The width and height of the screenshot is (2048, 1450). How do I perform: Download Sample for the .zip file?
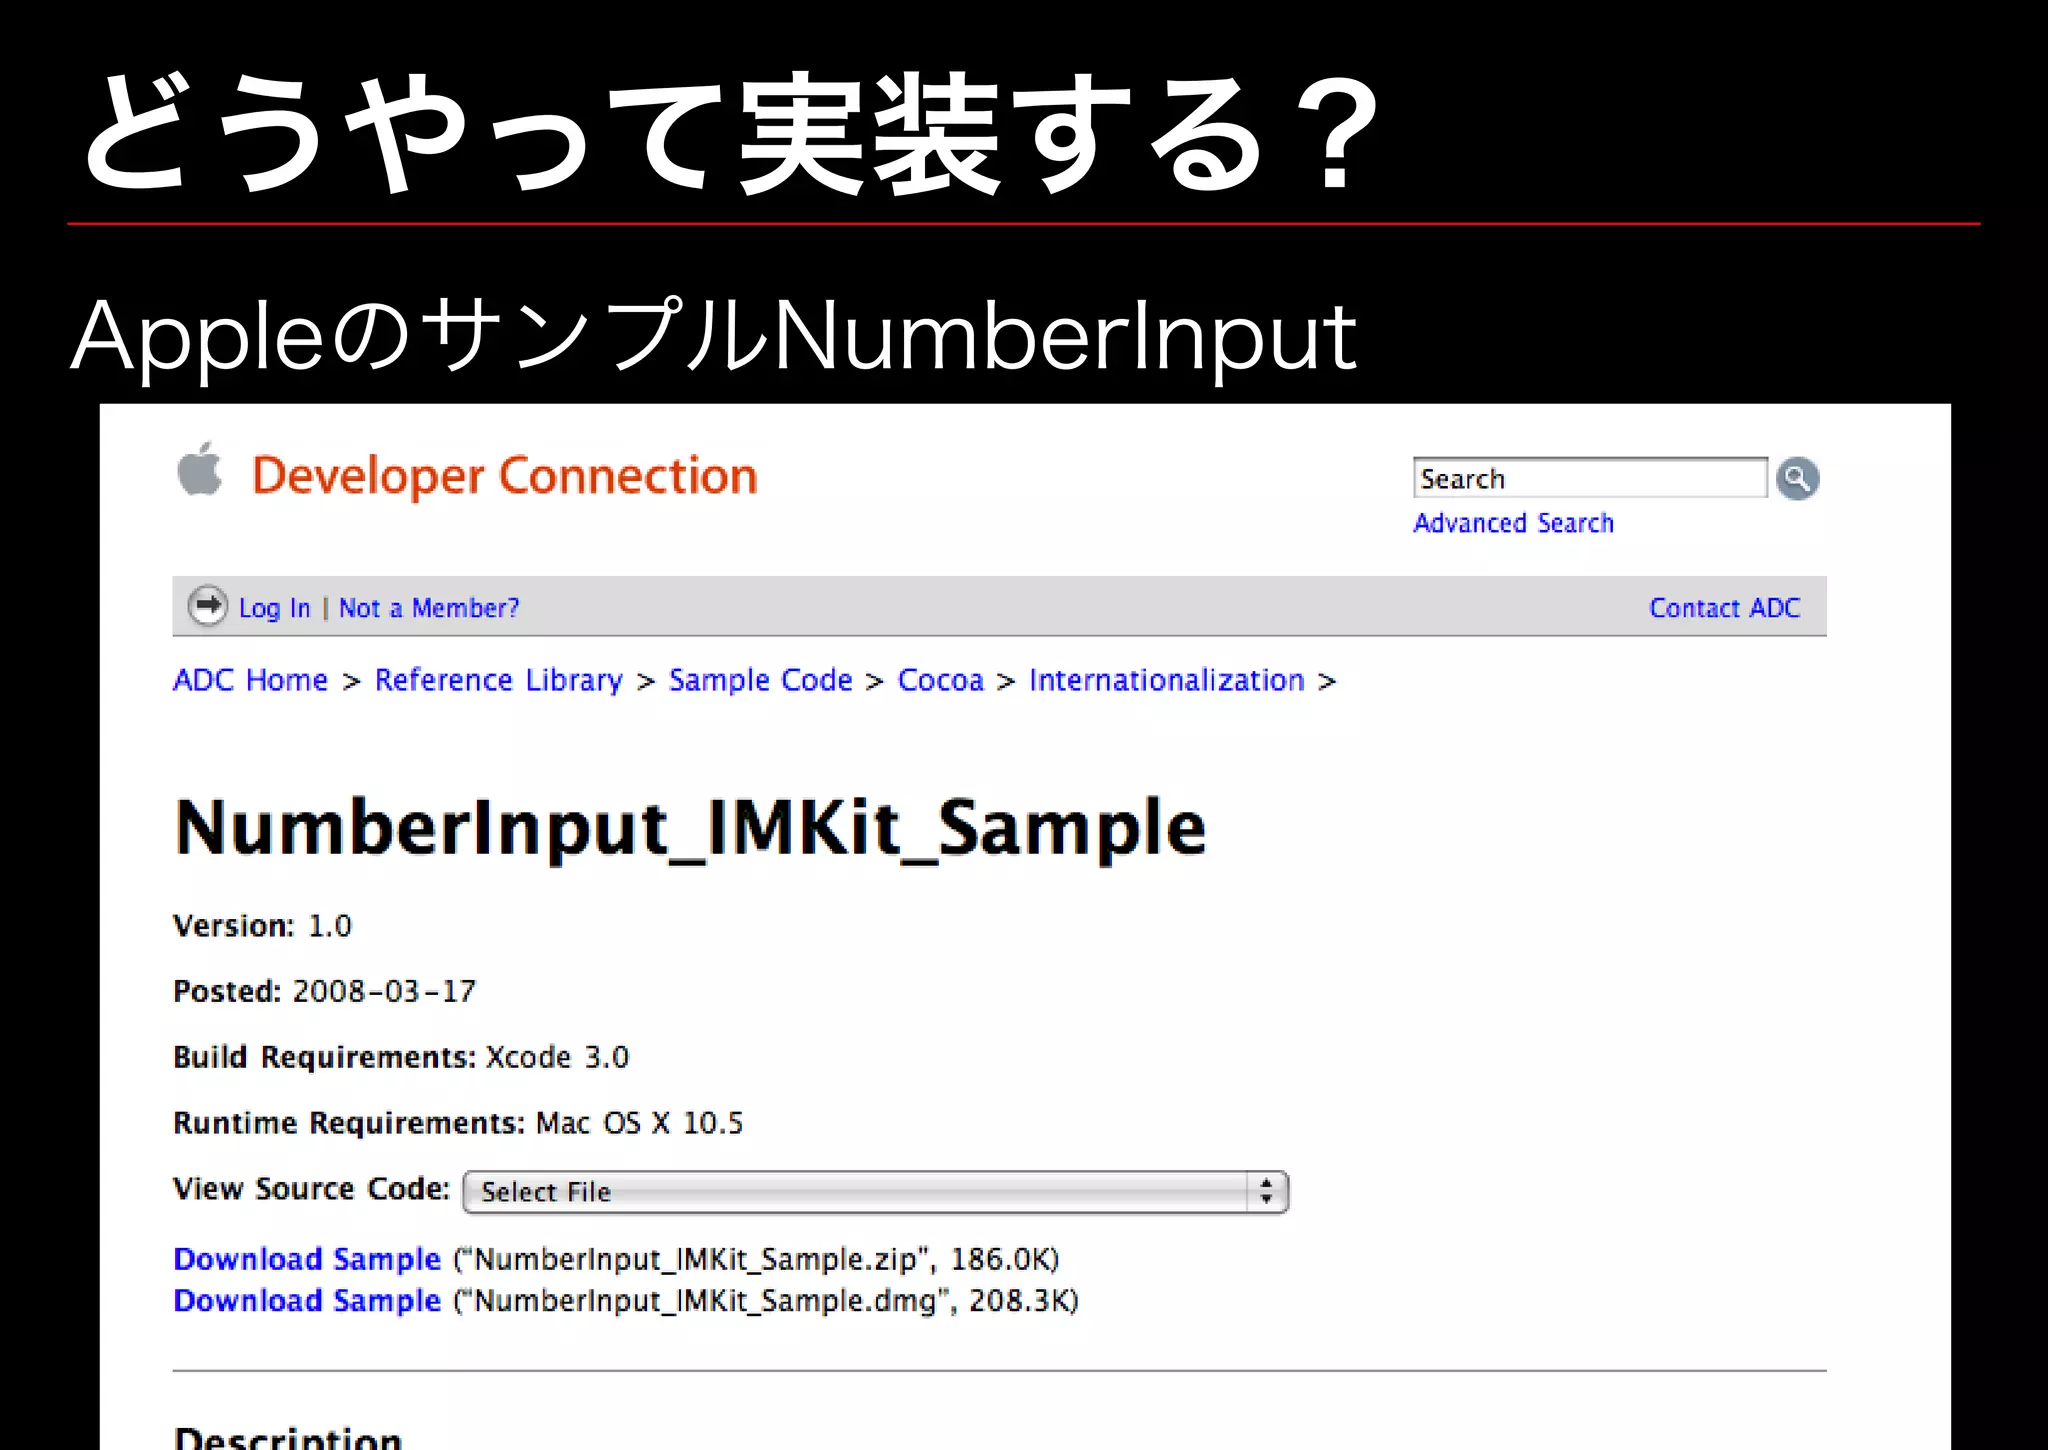pos(307,1259)
